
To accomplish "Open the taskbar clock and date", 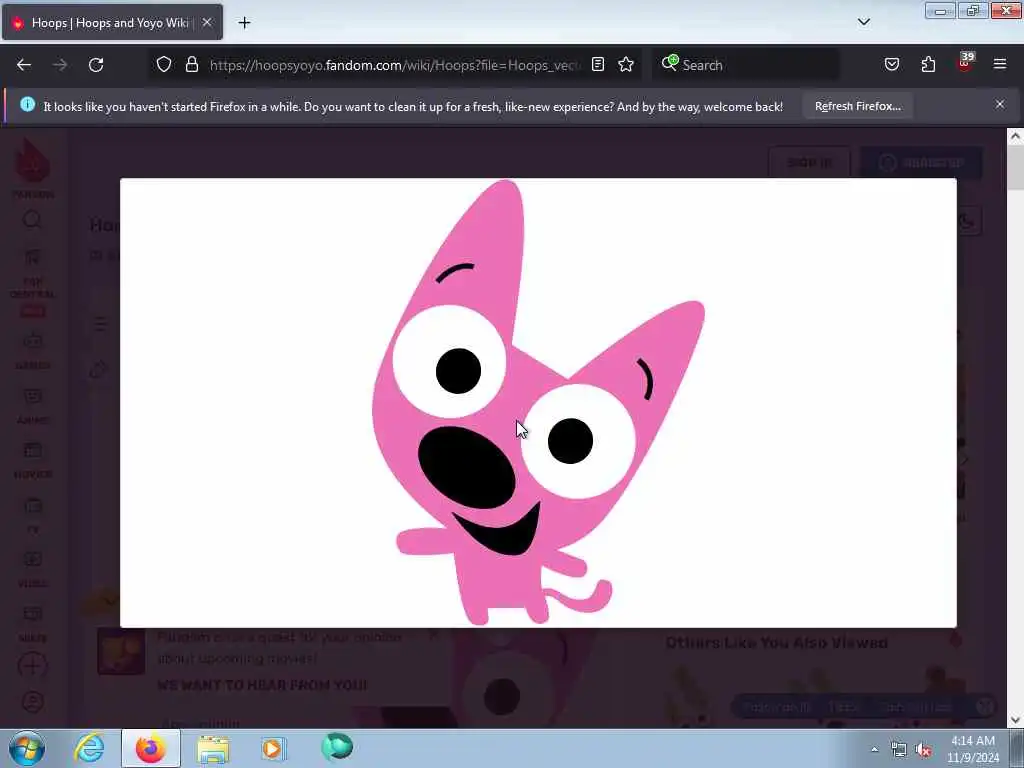I will point(973,749).
